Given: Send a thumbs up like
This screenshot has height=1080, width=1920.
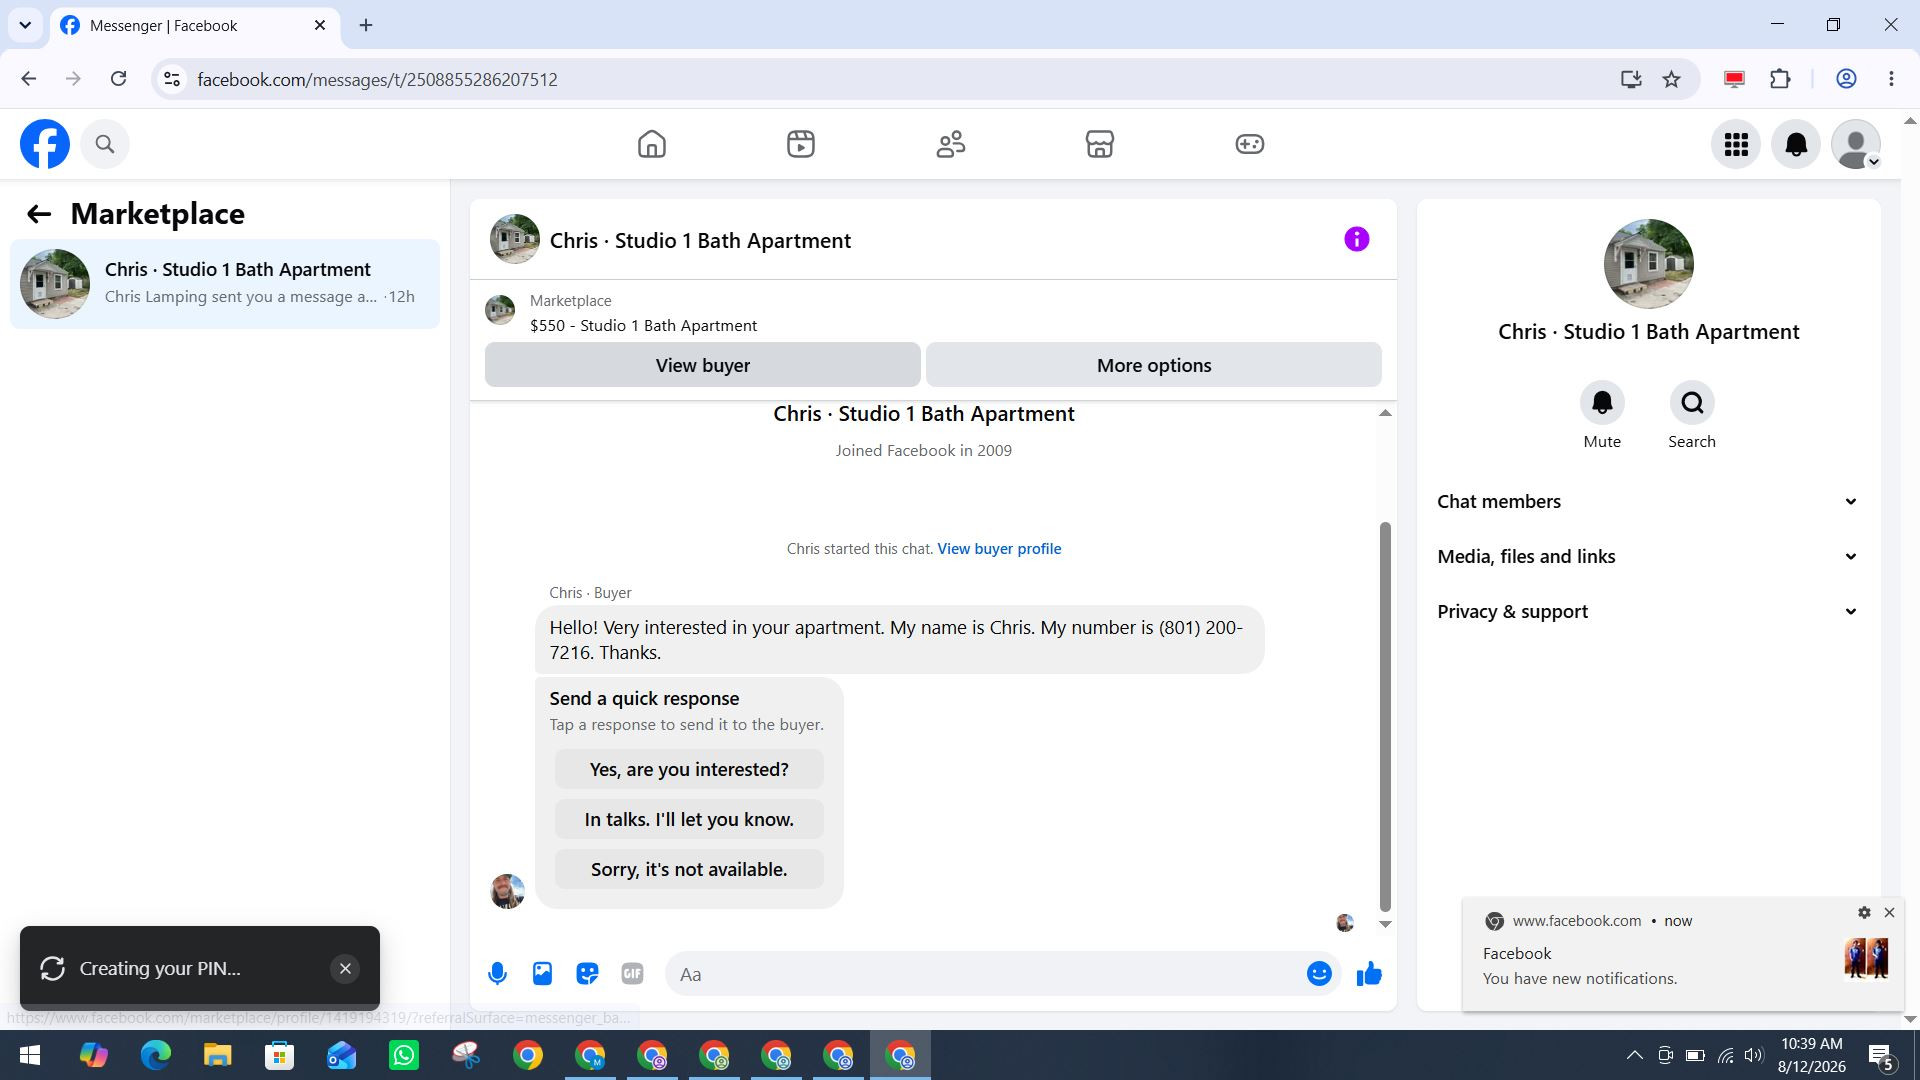Looking at the screenshot, I should [1369, 974].
